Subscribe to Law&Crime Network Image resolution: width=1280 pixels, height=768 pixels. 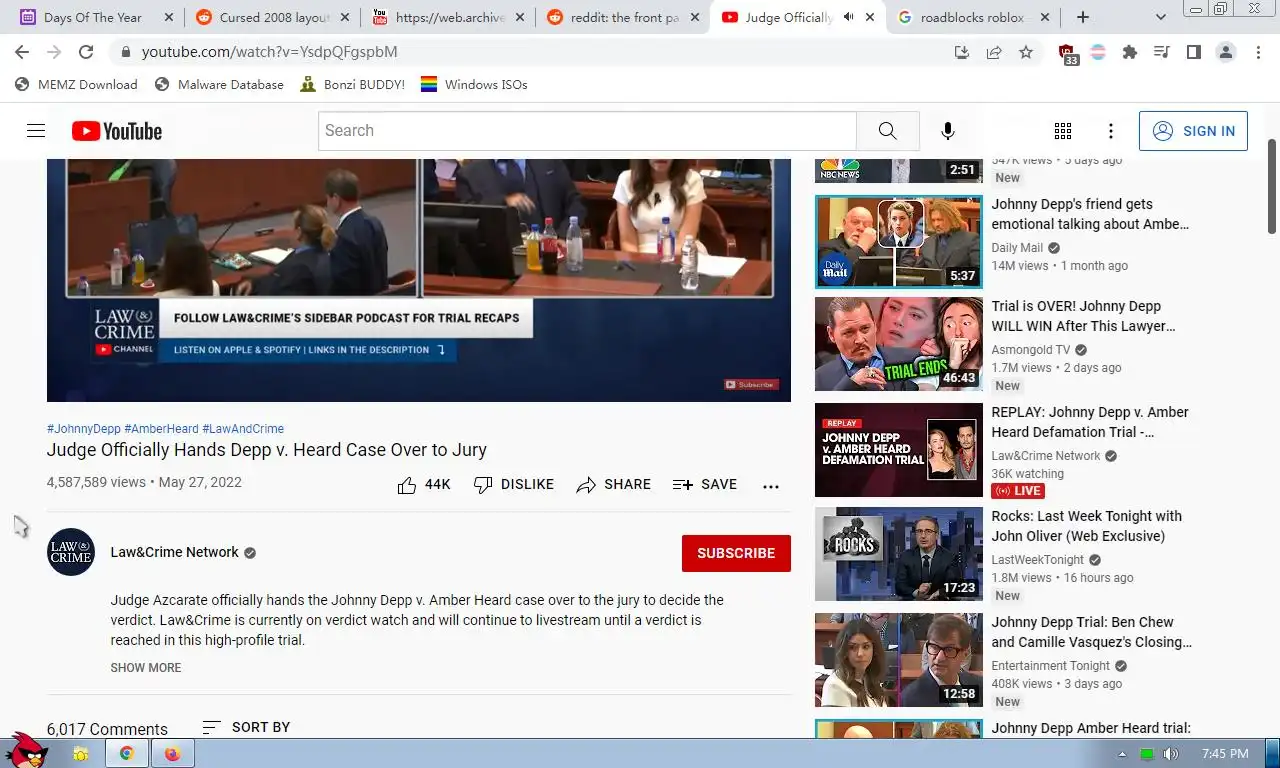(736, 553)
